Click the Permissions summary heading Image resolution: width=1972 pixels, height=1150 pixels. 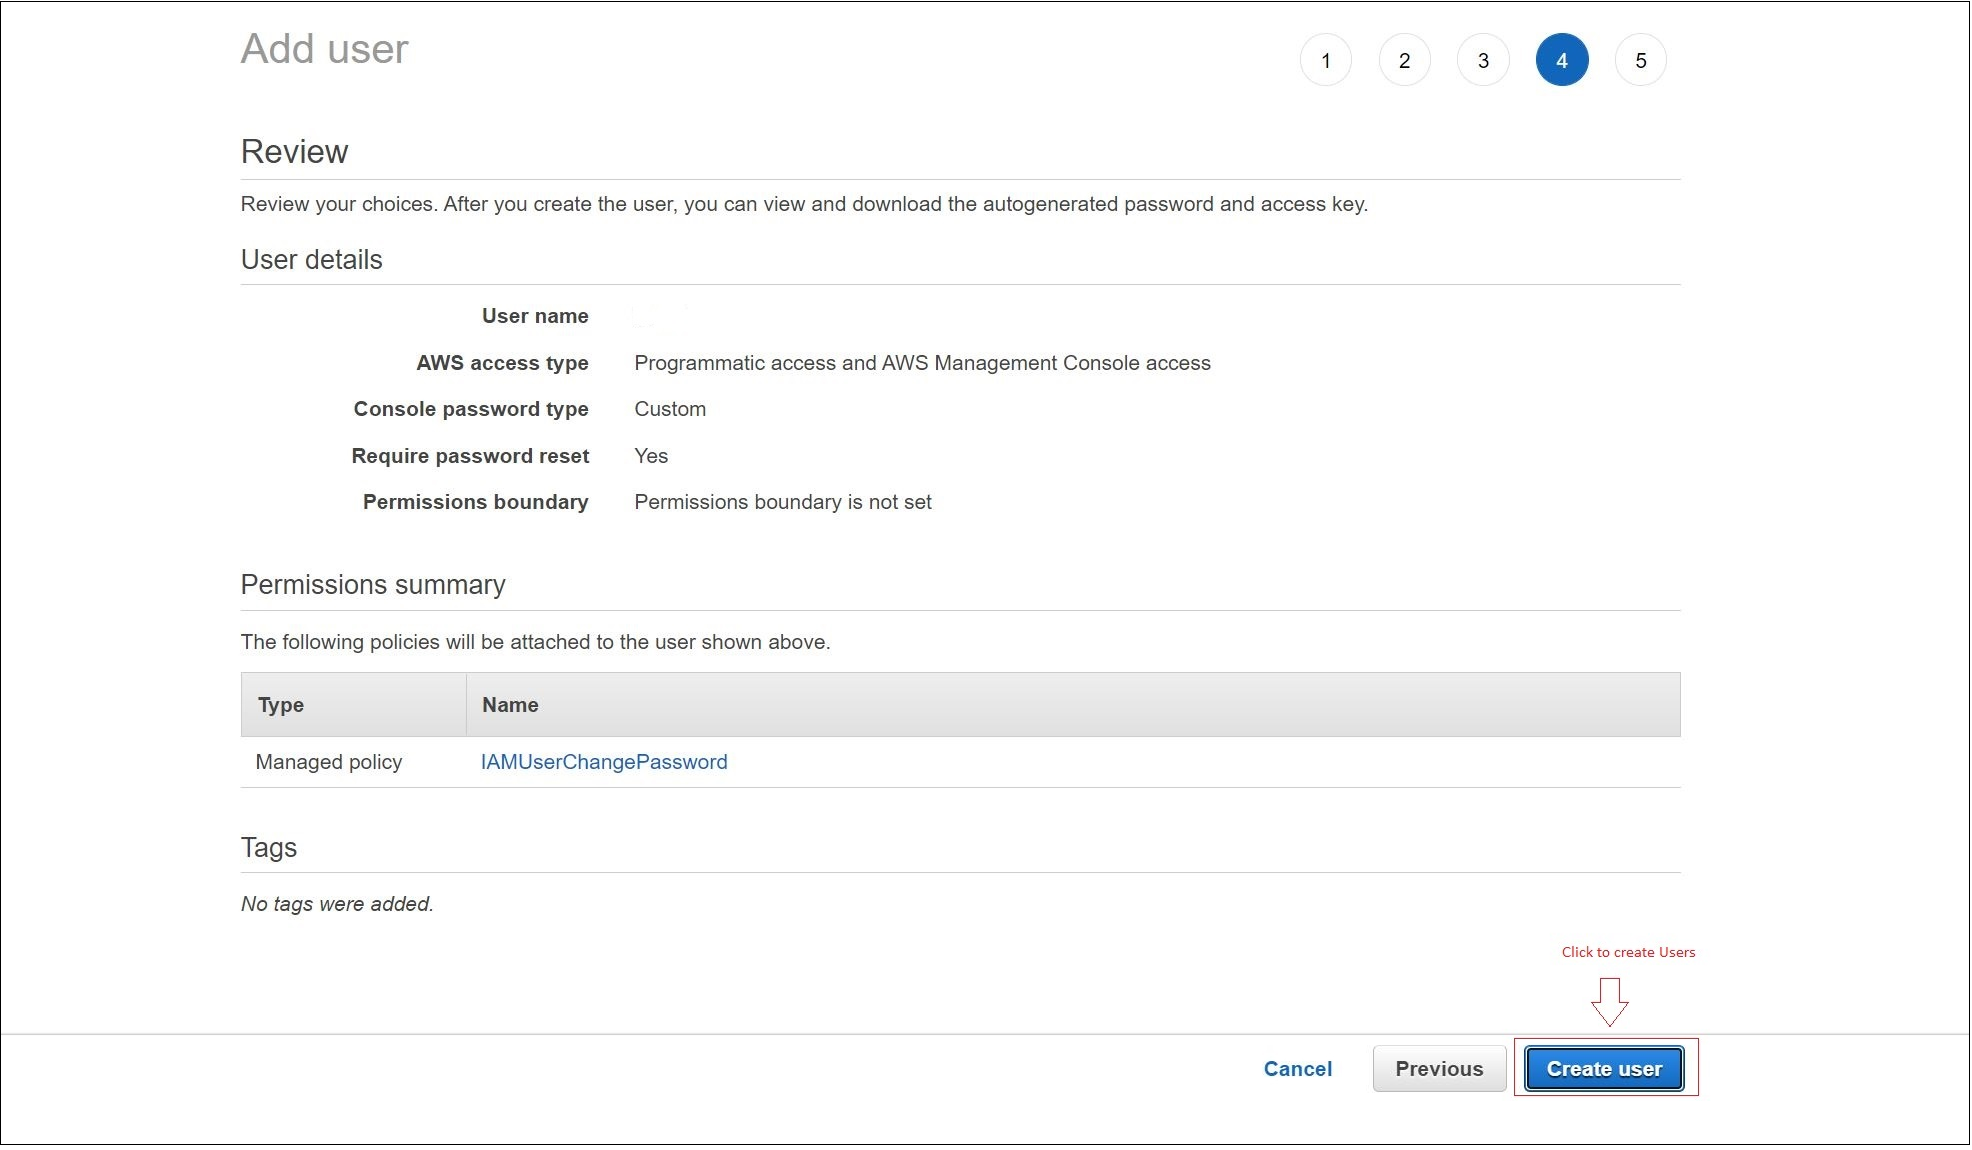(373, 584)
